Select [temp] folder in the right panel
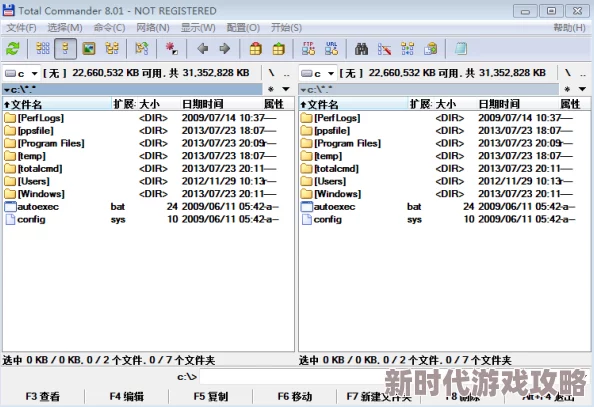This screenshot has height=407, width=594. point(444,156)
